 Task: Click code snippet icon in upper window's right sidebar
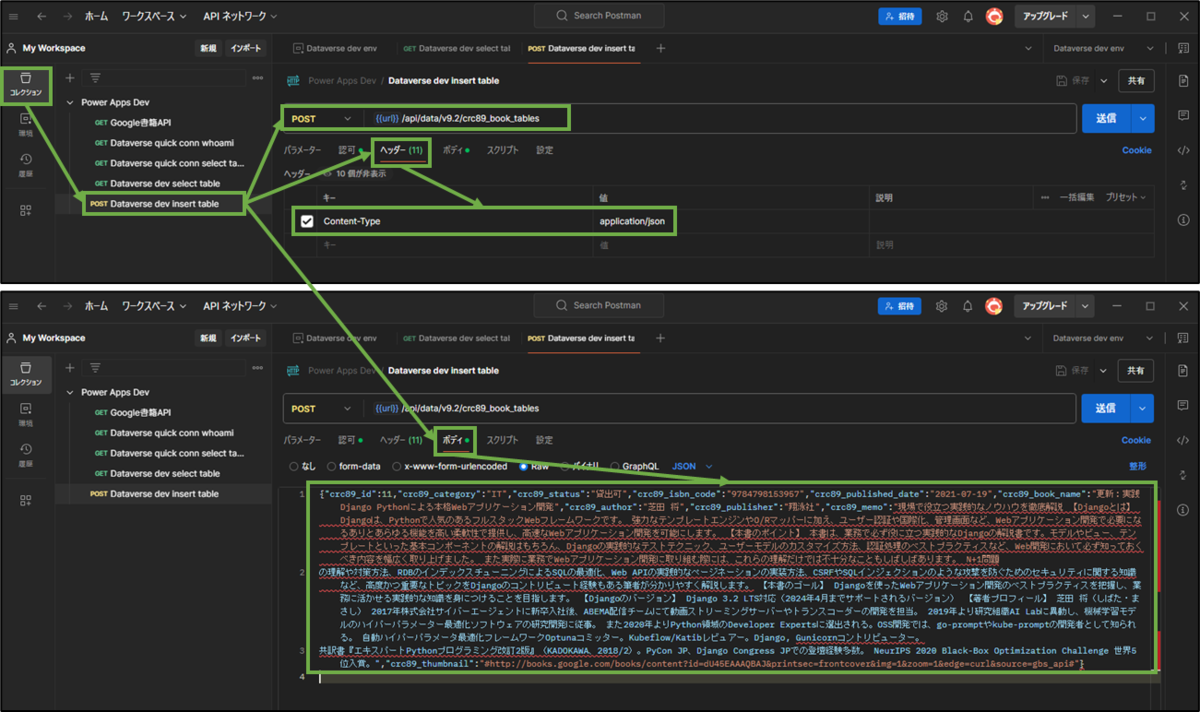click(1183, 150)
